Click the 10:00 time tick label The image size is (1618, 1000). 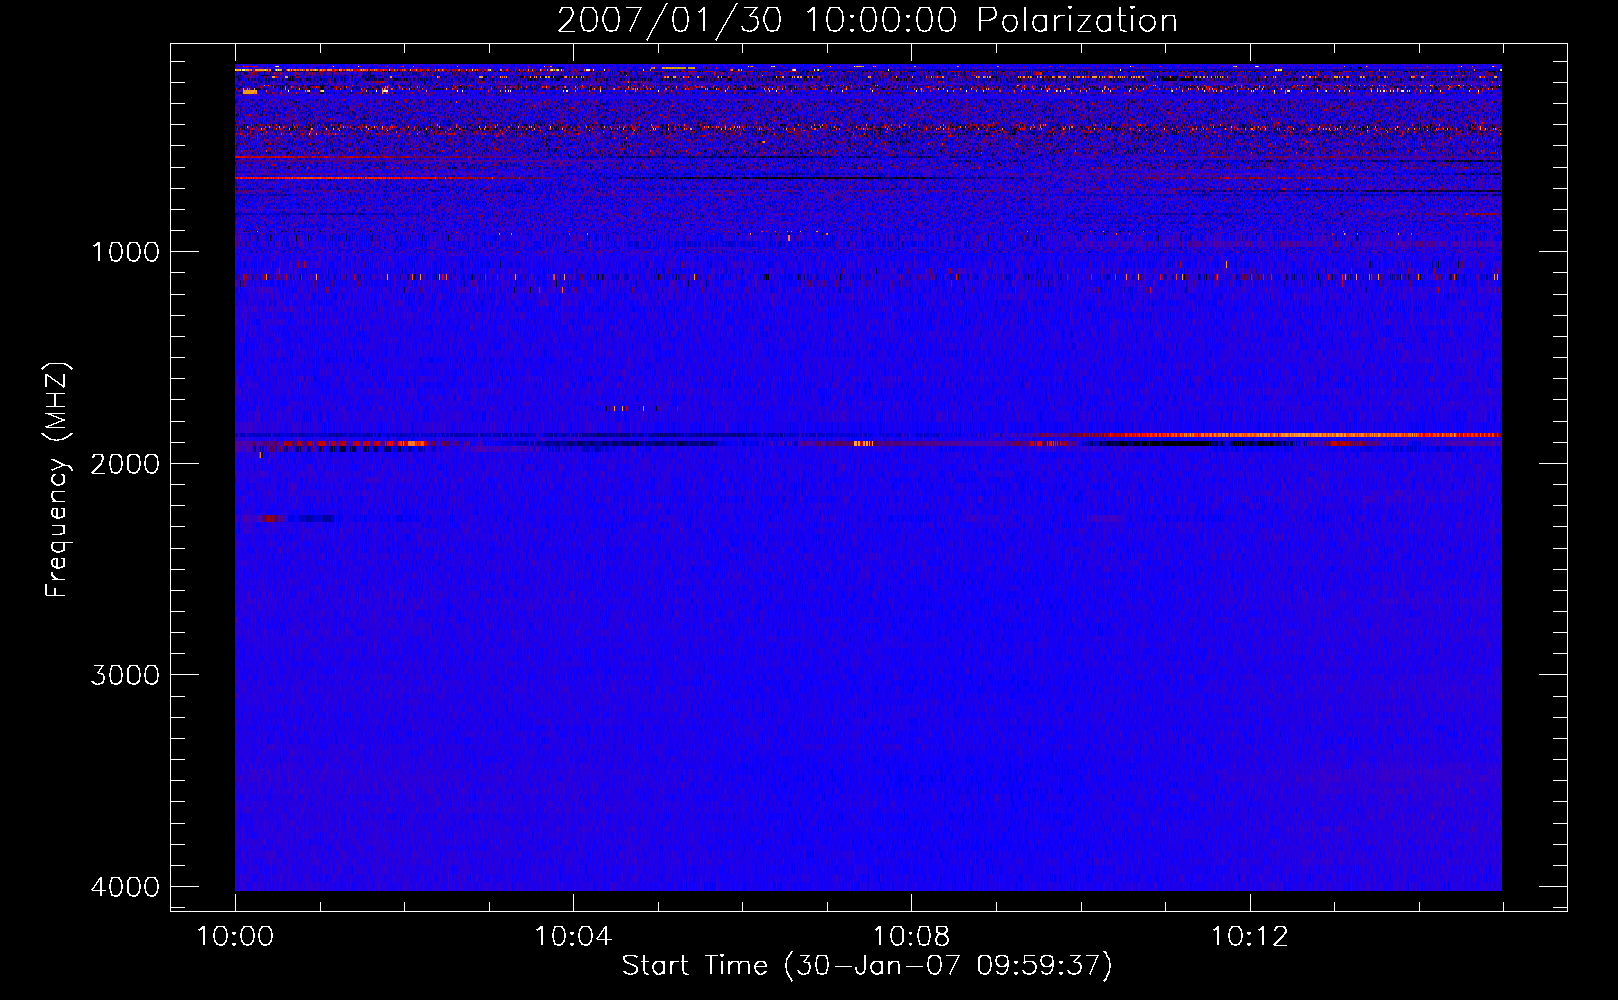tap(235, 937)
